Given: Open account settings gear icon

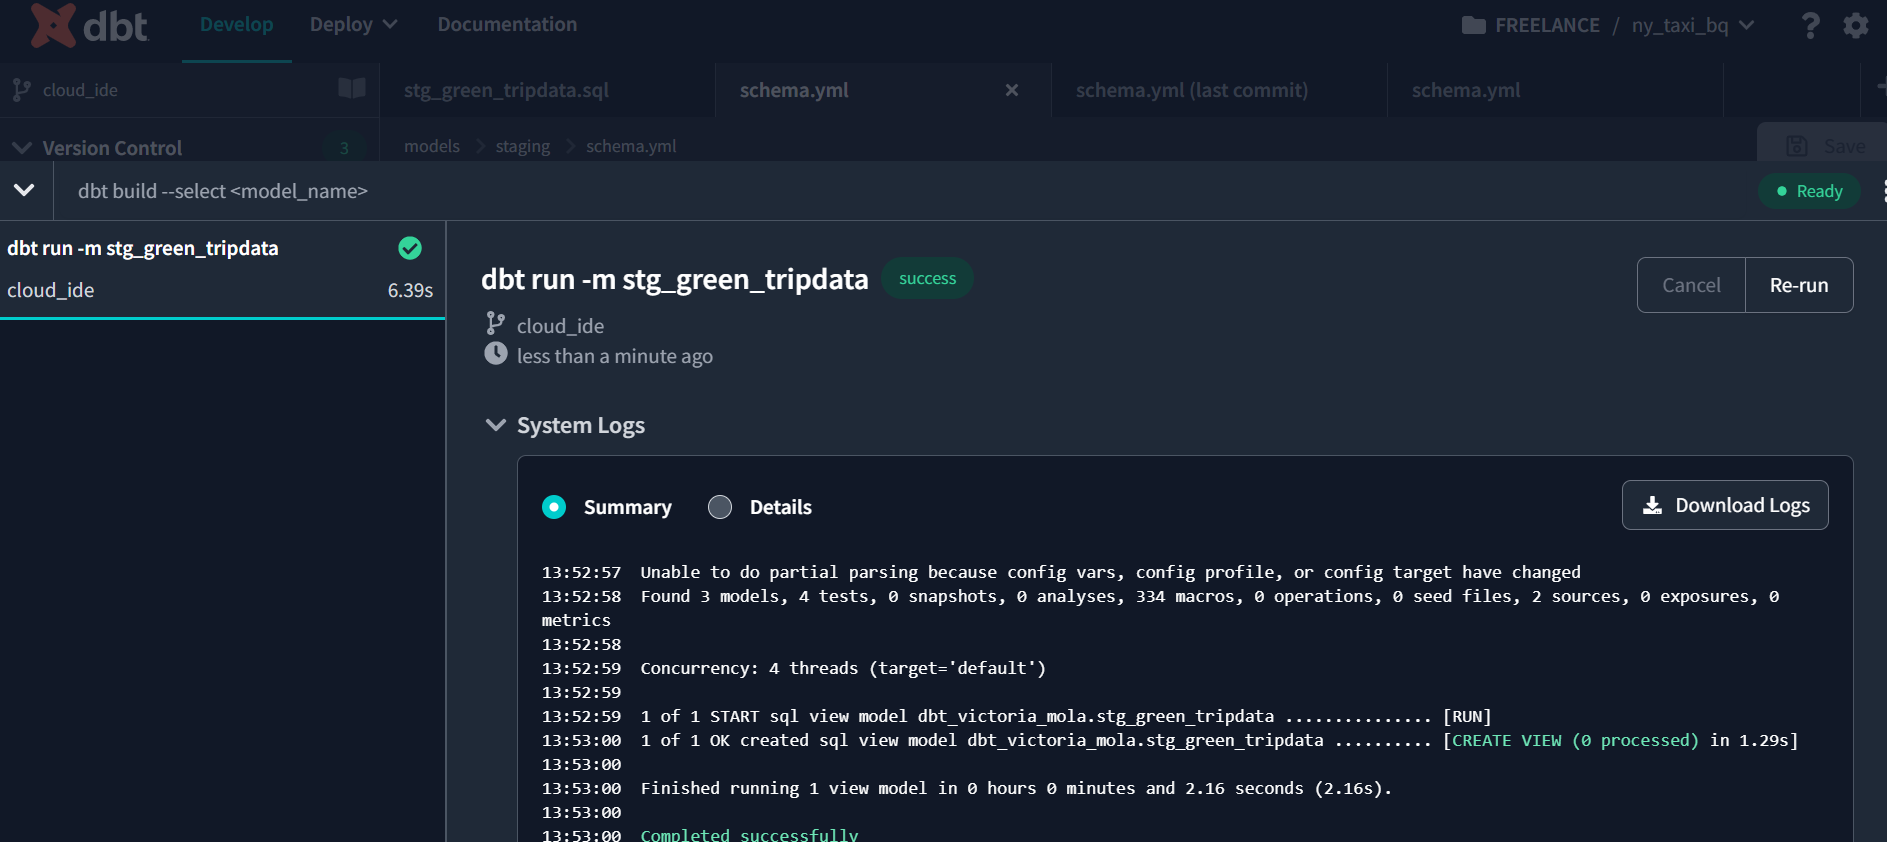Looking at the screenshot, I should point(1856,25).
